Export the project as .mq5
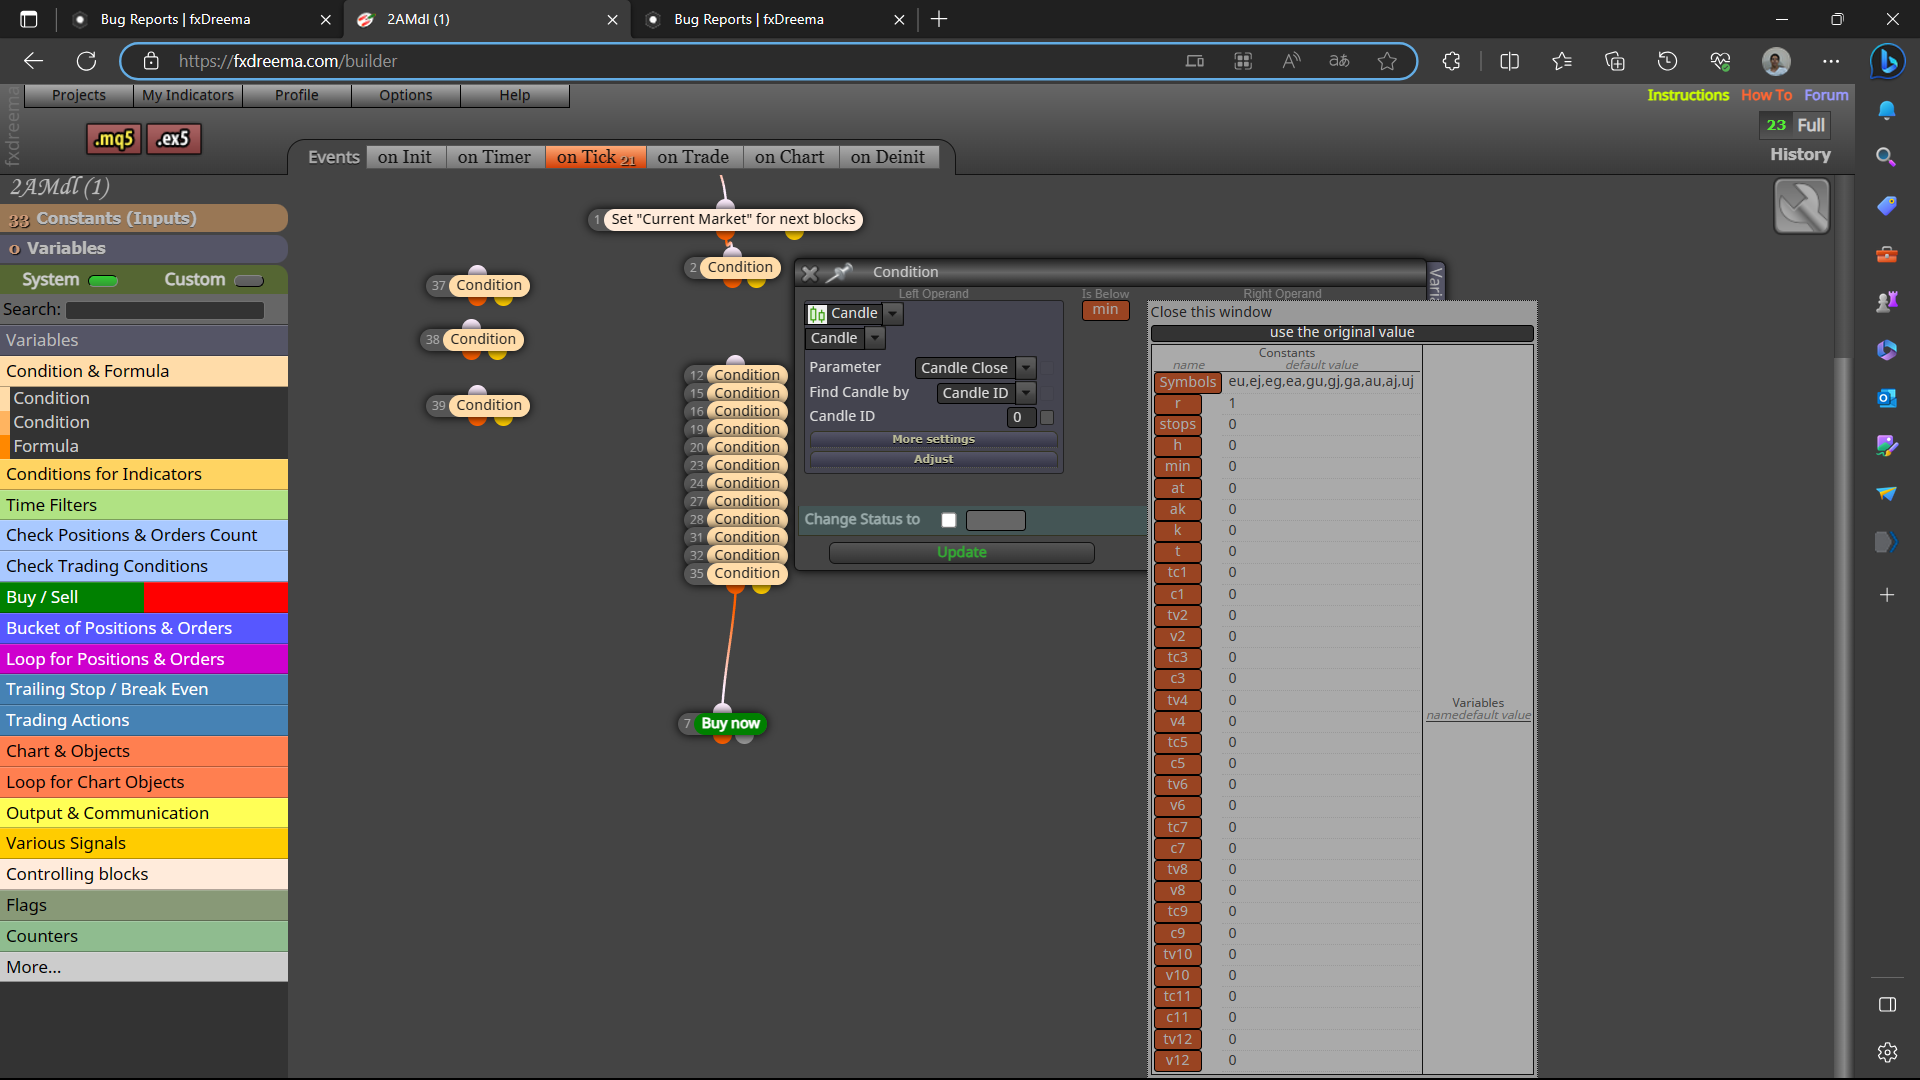The image size is (1920, 1080). pyautogui.click(x=114, y=139)
